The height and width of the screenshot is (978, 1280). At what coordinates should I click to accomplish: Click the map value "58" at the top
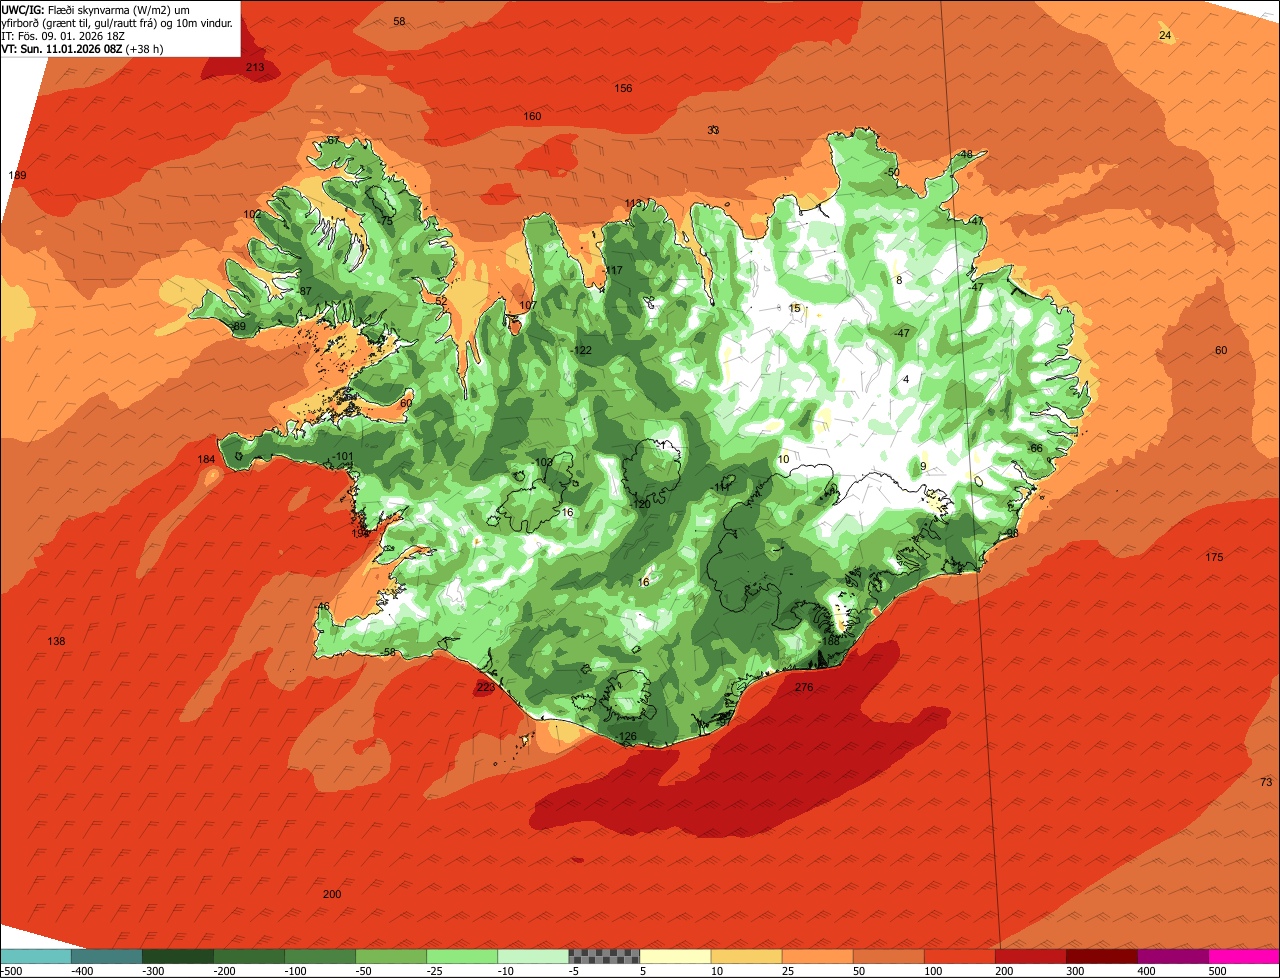coord(399,21)
